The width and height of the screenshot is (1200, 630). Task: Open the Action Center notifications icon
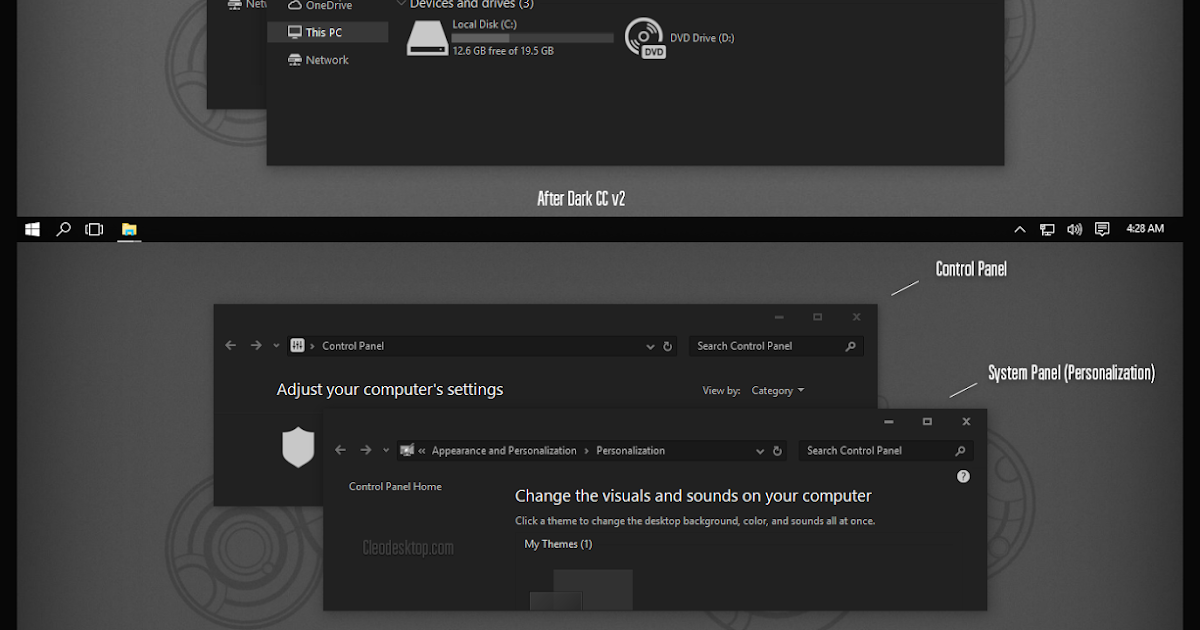pyautogui.click(x=1102, y=229)
